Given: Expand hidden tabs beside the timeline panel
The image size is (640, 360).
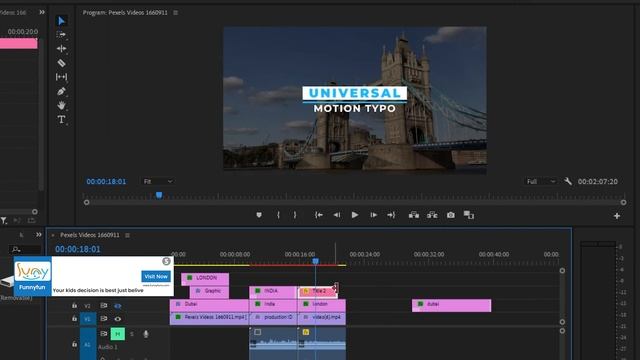Looking at the screenshot, I should tap(39, 235).
